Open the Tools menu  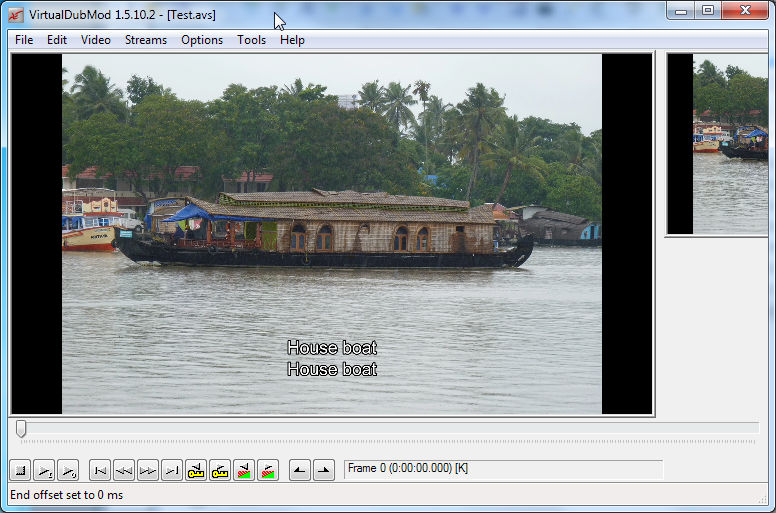point(251,40)
